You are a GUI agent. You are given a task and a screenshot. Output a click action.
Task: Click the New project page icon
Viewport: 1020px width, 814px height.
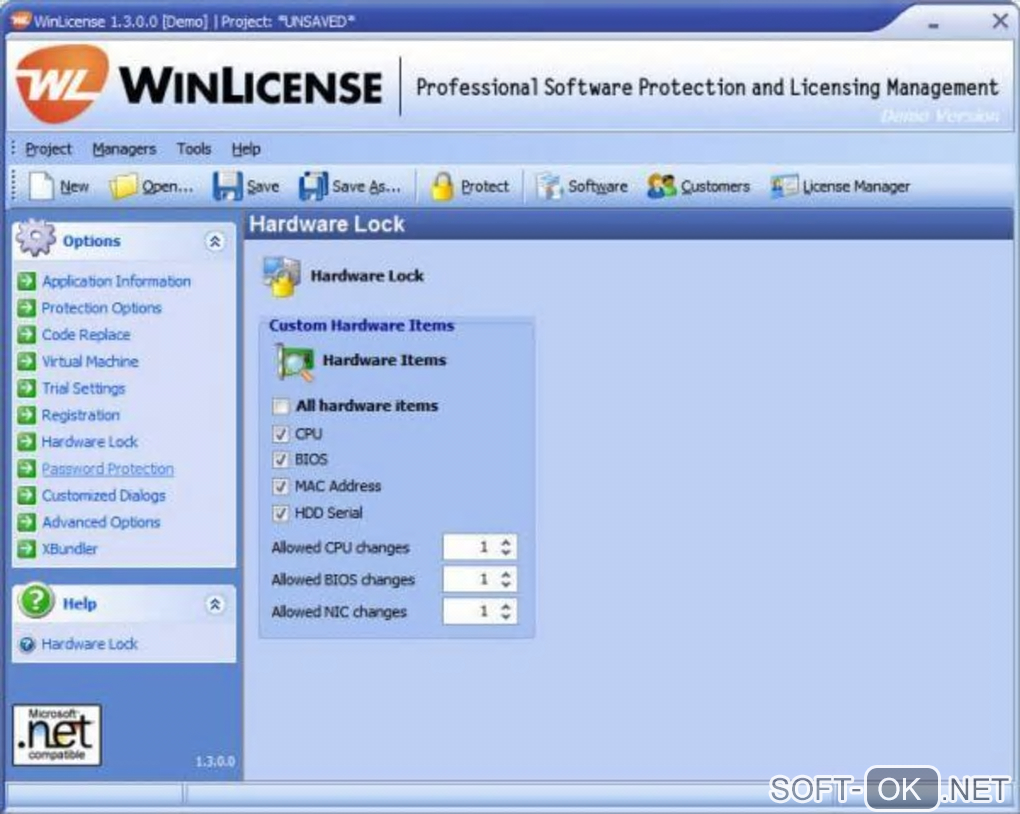click(x=42, y=186)
